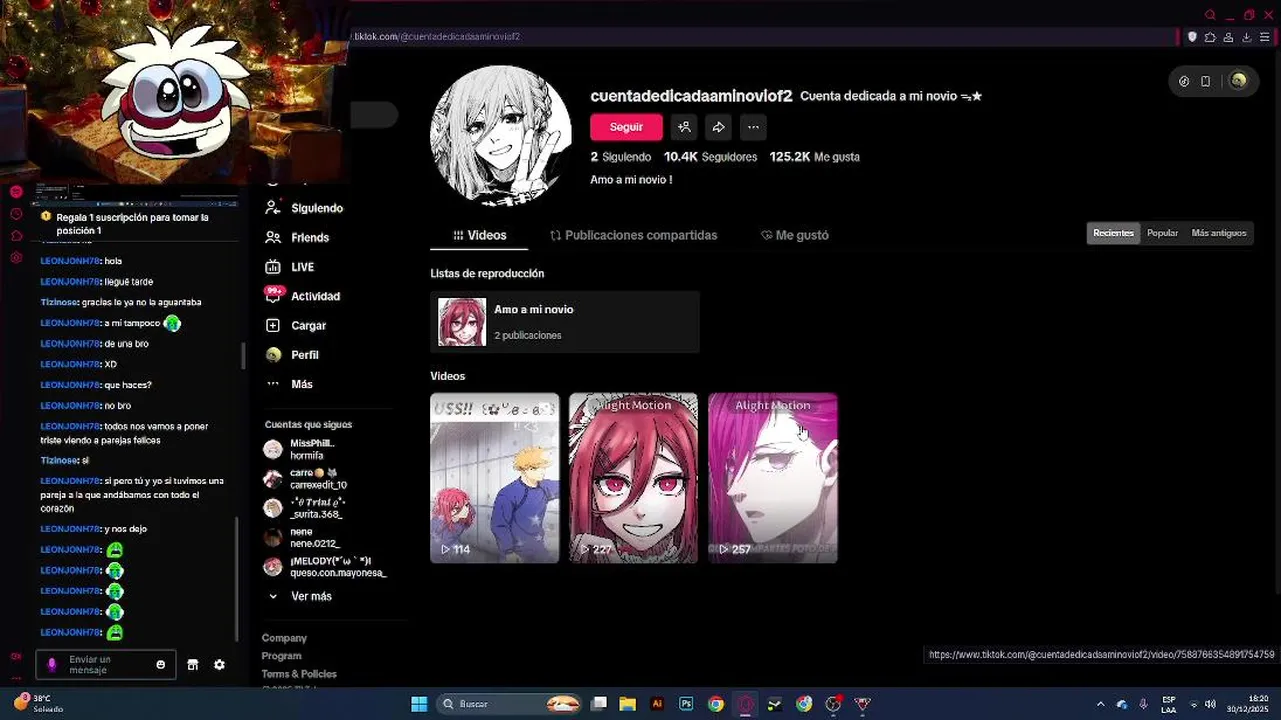Viewport: 1281px width, 720px height.
Task: Expand Ver más followed accounts
Action: [299, 596]
